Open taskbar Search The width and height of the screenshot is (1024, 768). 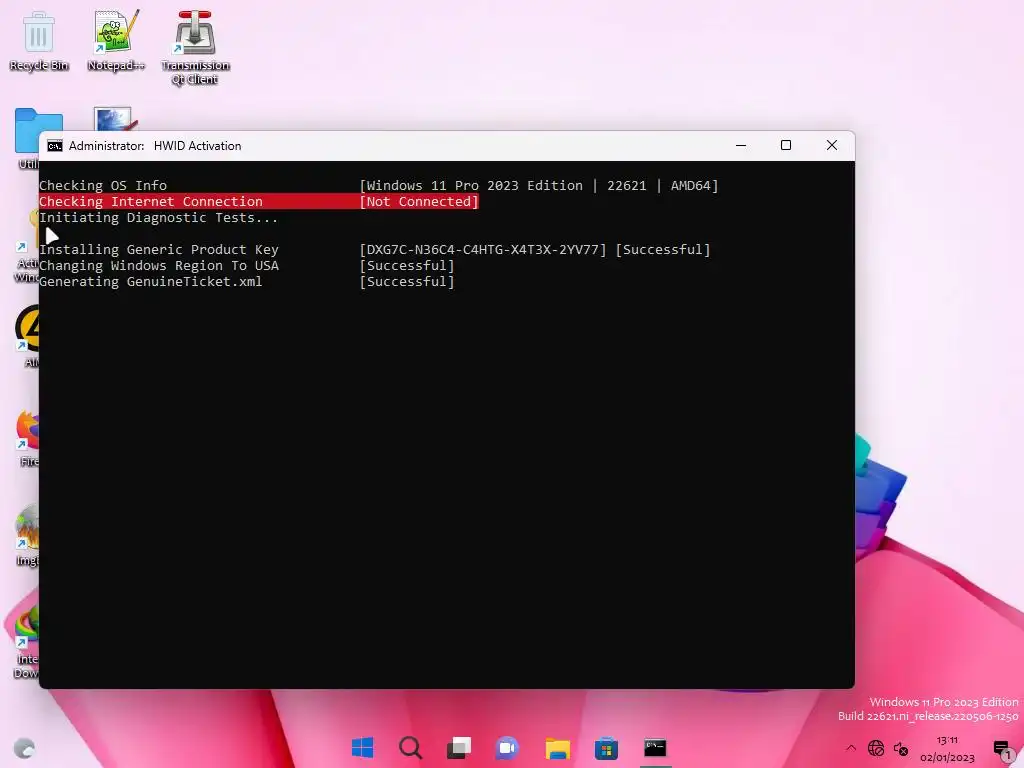tap(411, 747)
